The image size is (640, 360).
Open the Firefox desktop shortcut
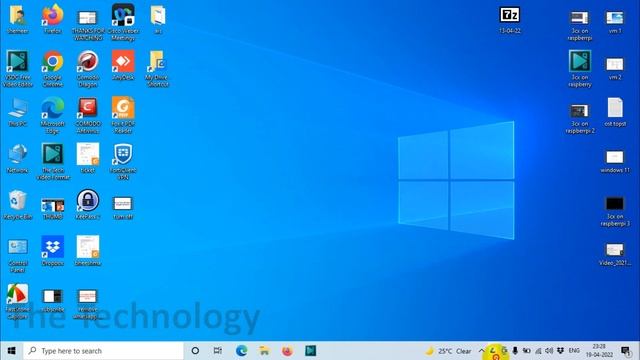pyautogui.click(x=53, y=18)
